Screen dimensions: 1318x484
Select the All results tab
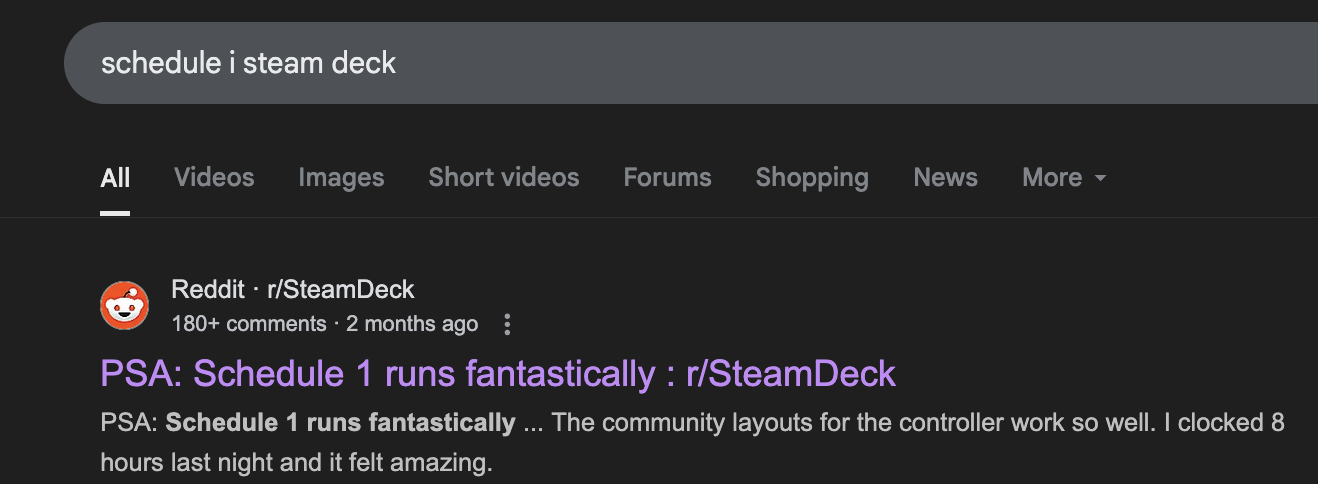[115, 177]
